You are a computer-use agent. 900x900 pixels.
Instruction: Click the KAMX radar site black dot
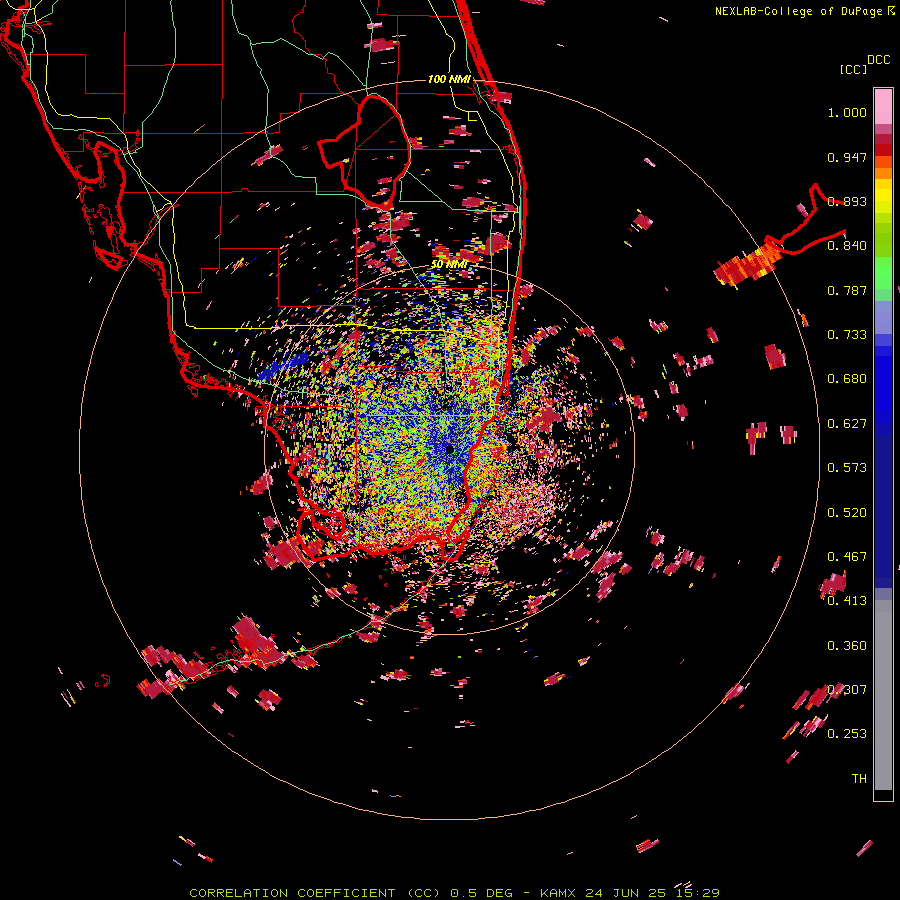point(450,449)
